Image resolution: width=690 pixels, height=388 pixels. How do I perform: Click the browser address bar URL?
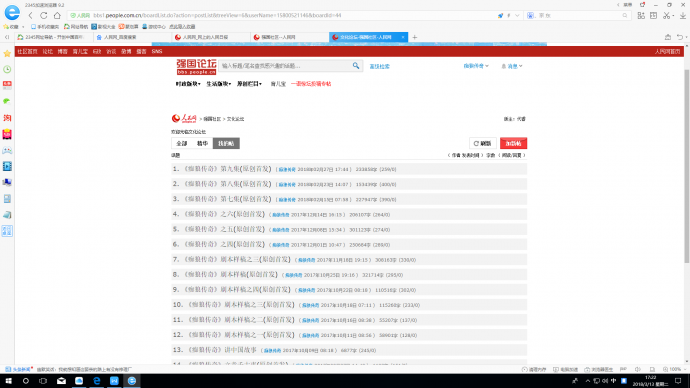click(217, 15)
